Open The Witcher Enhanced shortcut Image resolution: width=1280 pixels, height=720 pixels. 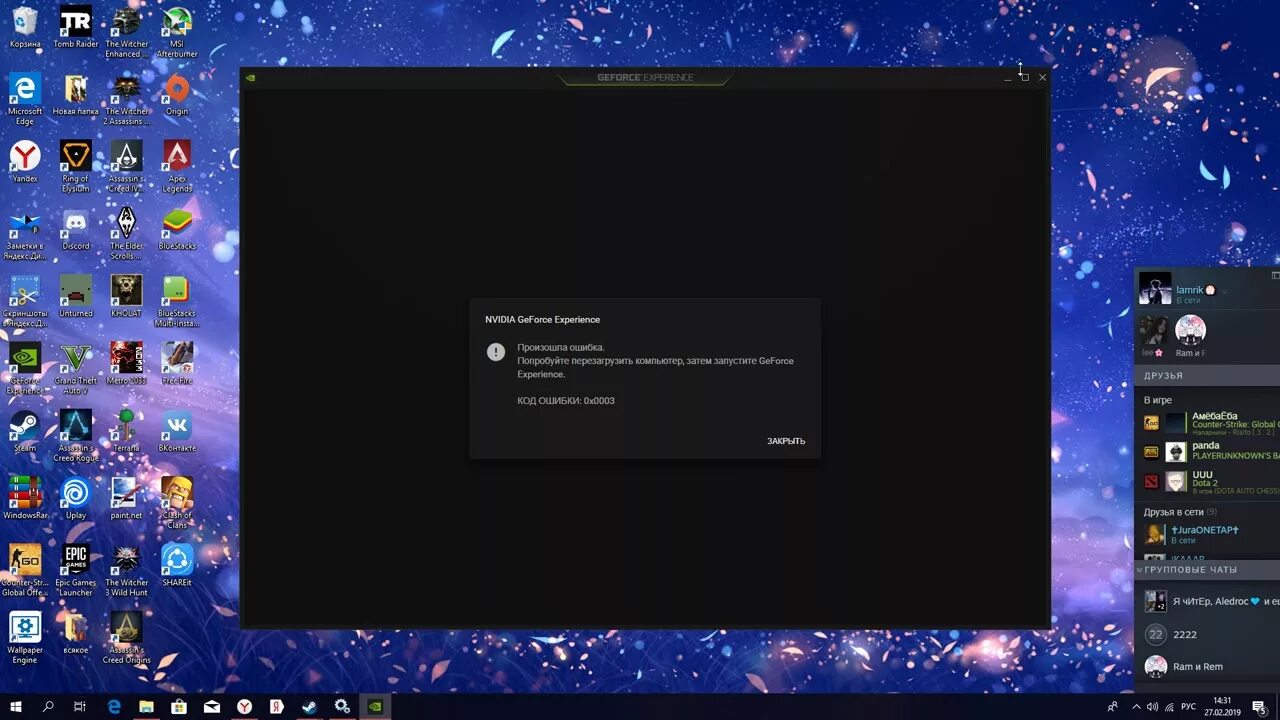tap(126, 32)
